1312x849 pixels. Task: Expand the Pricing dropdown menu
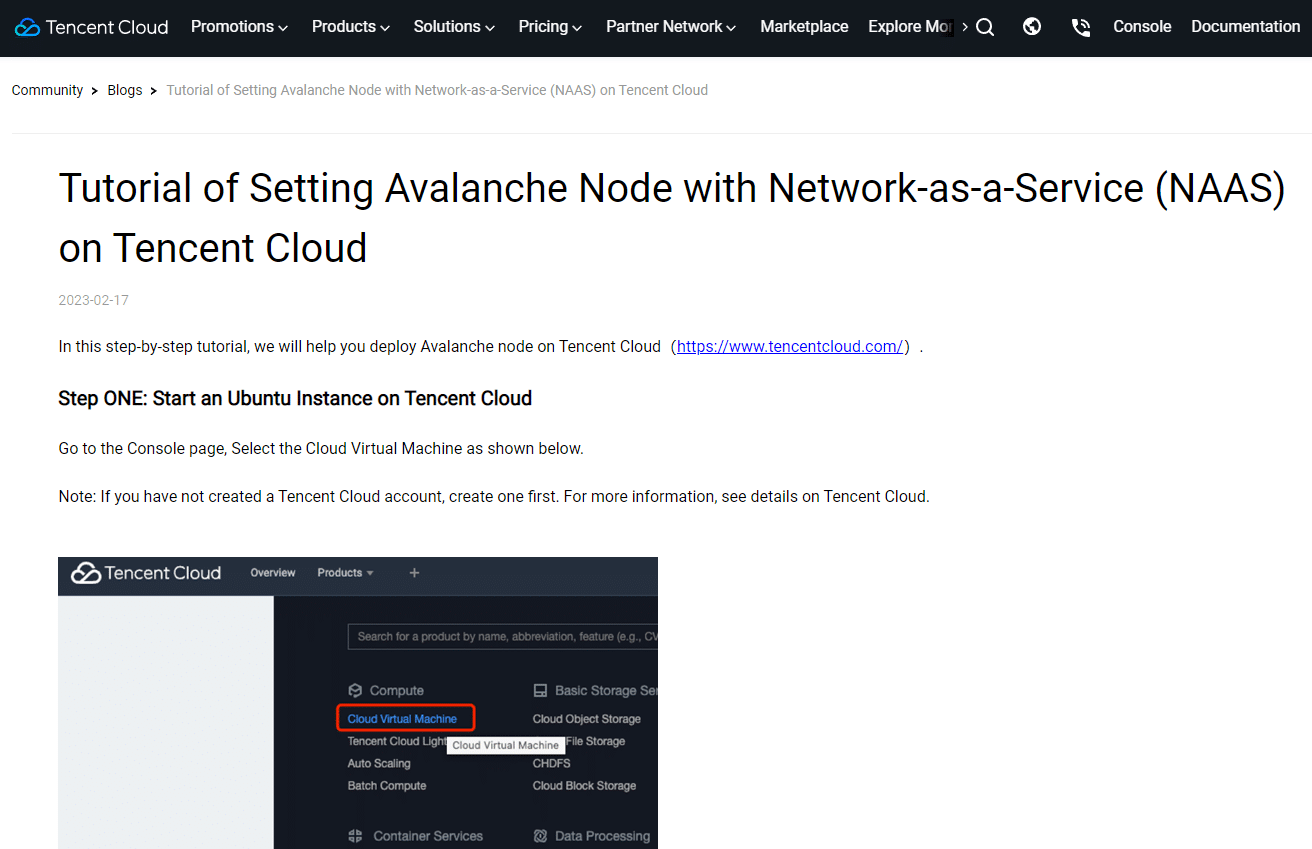click(549, 27)
